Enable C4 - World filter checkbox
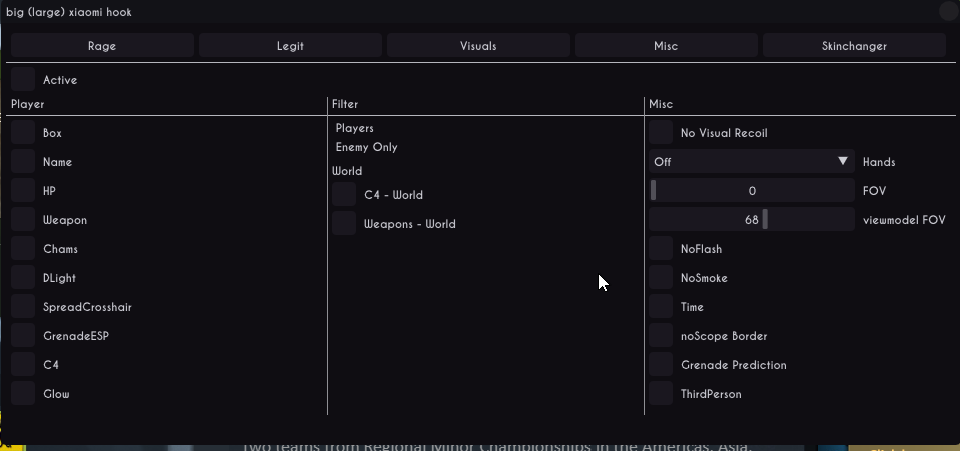 pos(344,195)
